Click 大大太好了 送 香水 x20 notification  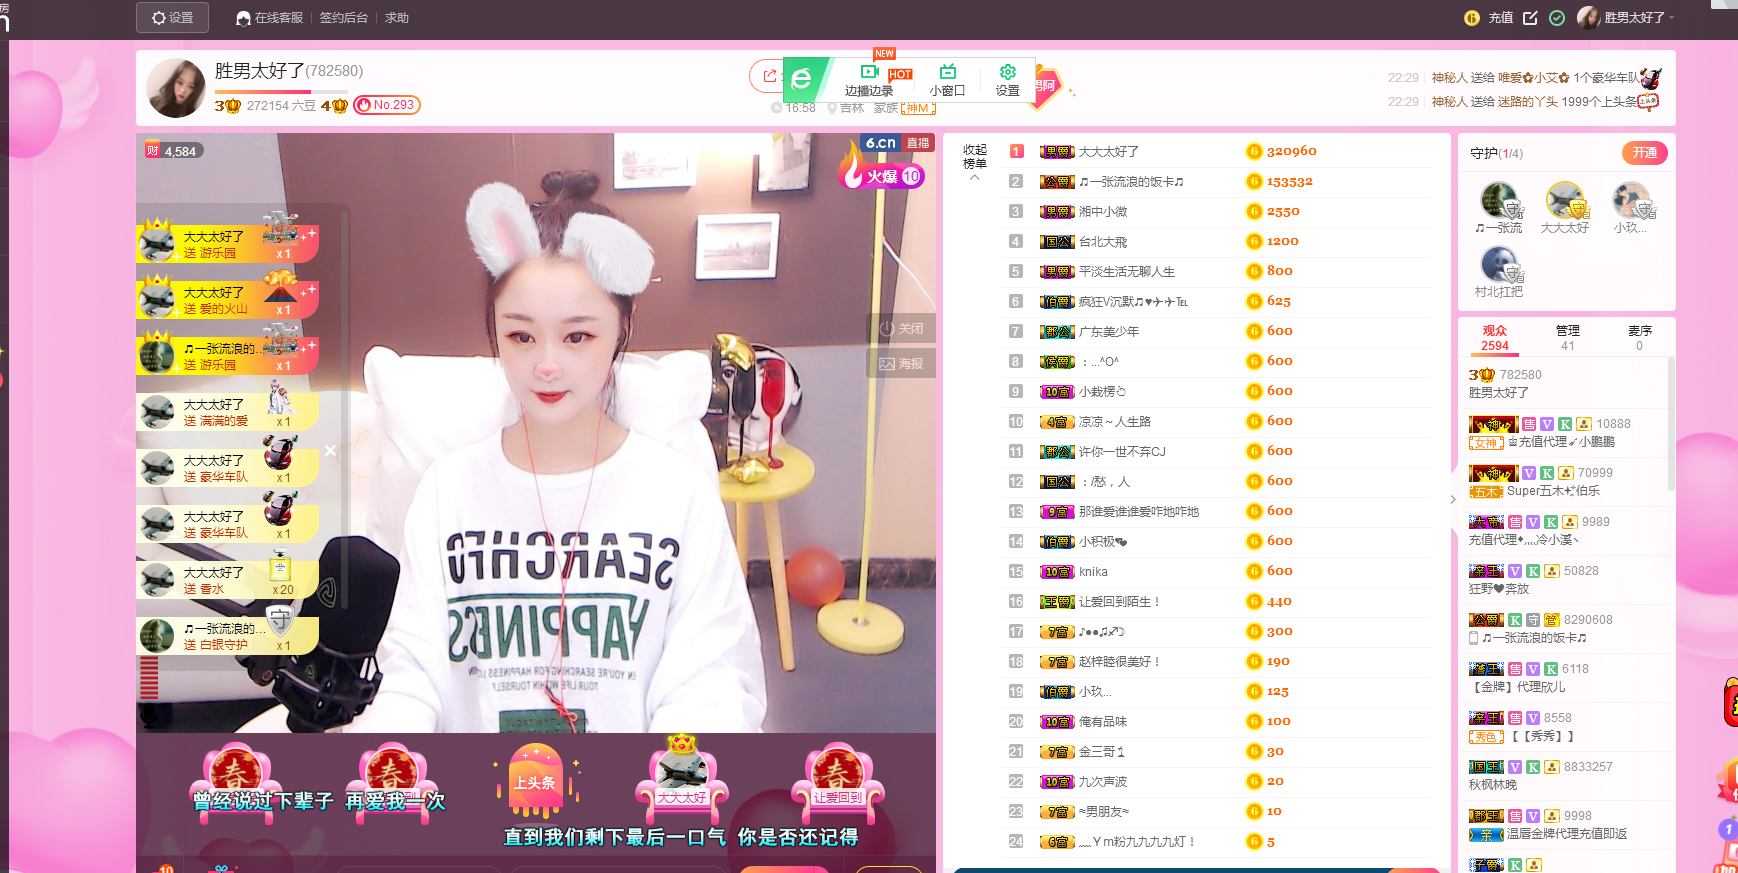[227, 581]
